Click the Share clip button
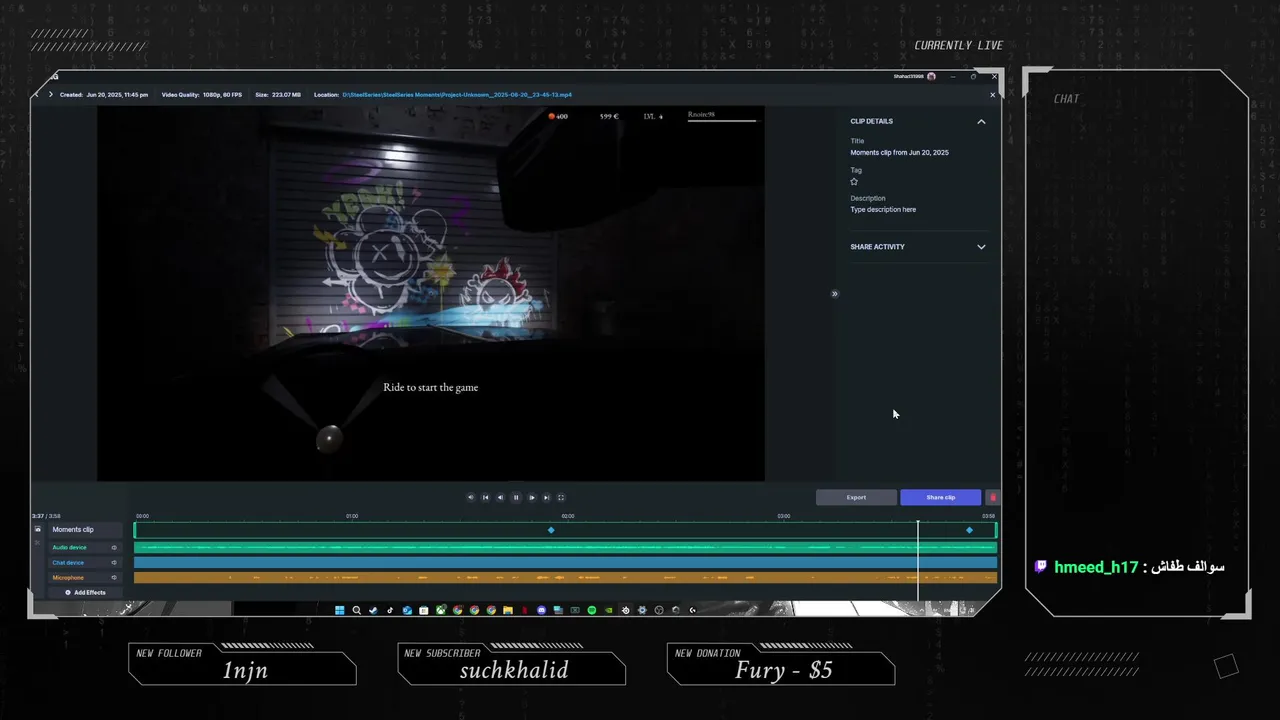Screen dimensions: 1280x720 (x=940, y=497)
